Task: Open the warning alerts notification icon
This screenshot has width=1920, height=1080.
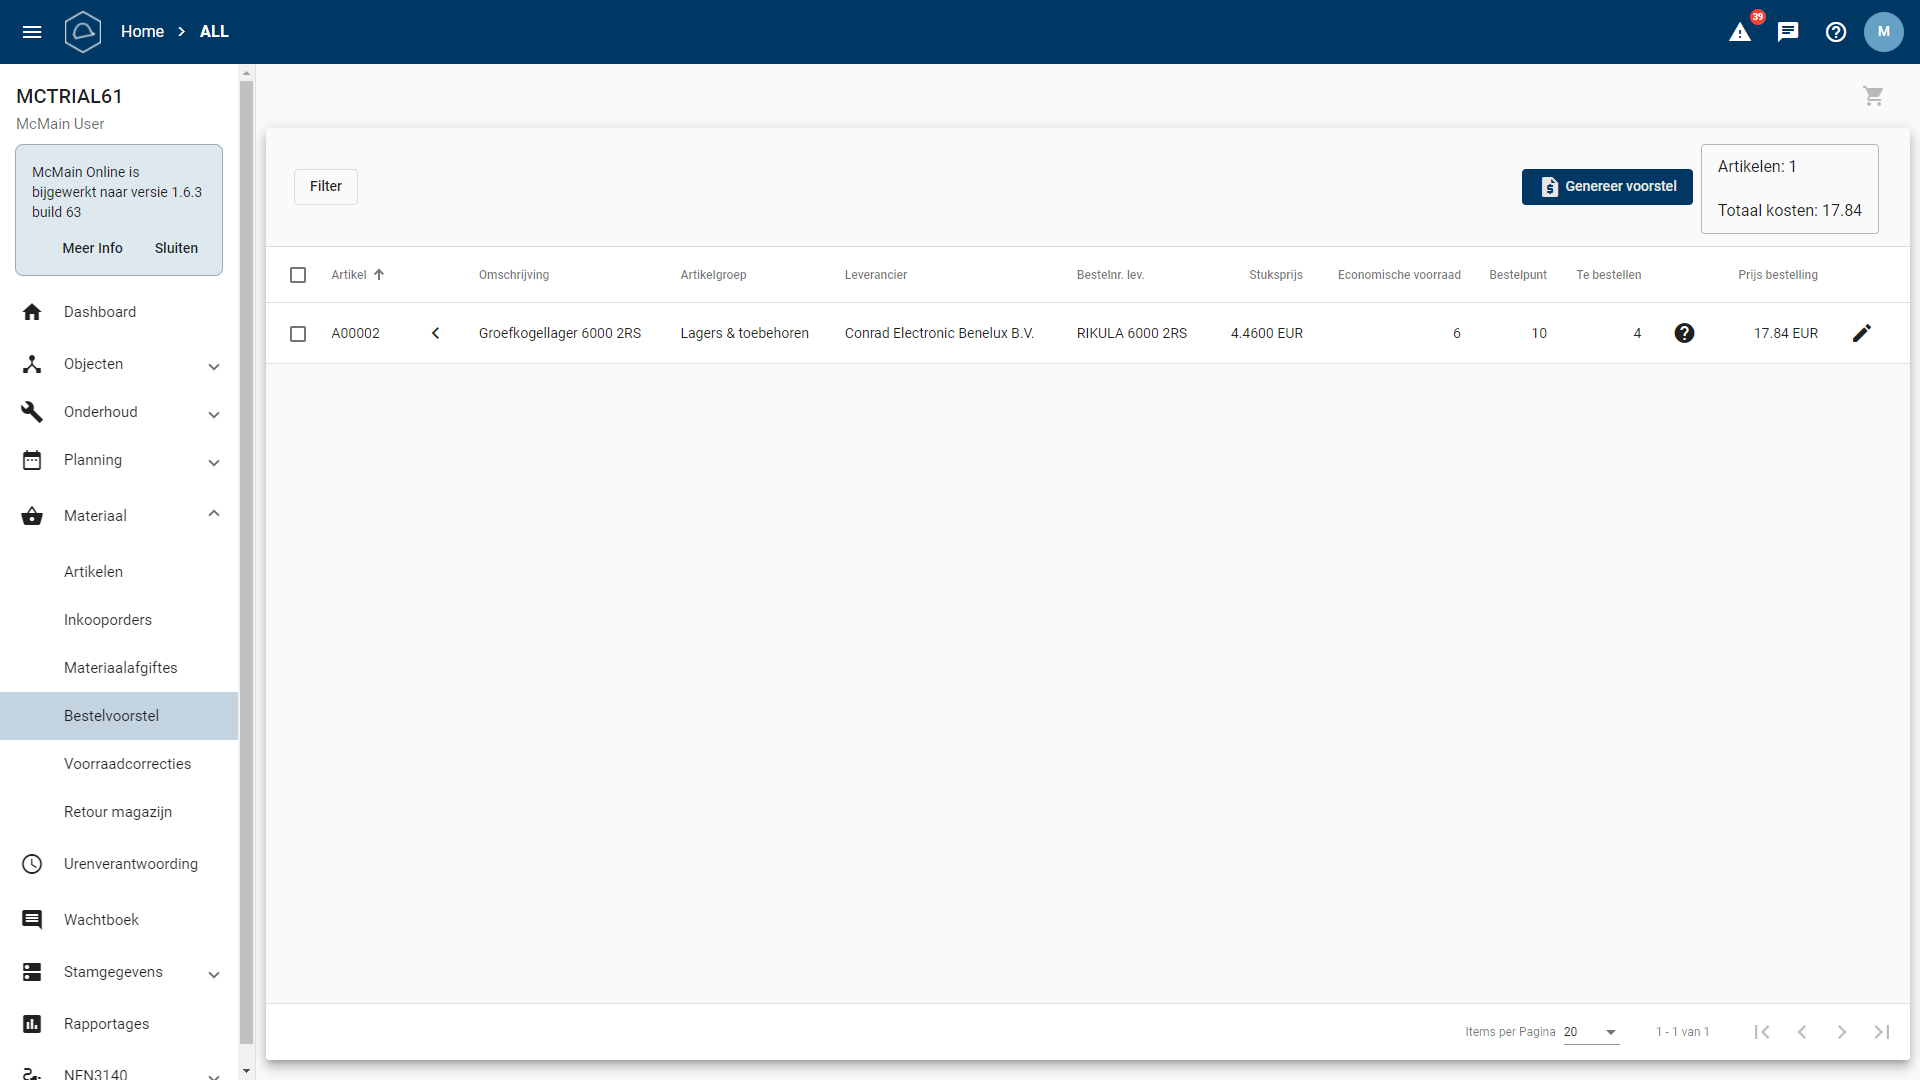Action: click(1740, 32)
